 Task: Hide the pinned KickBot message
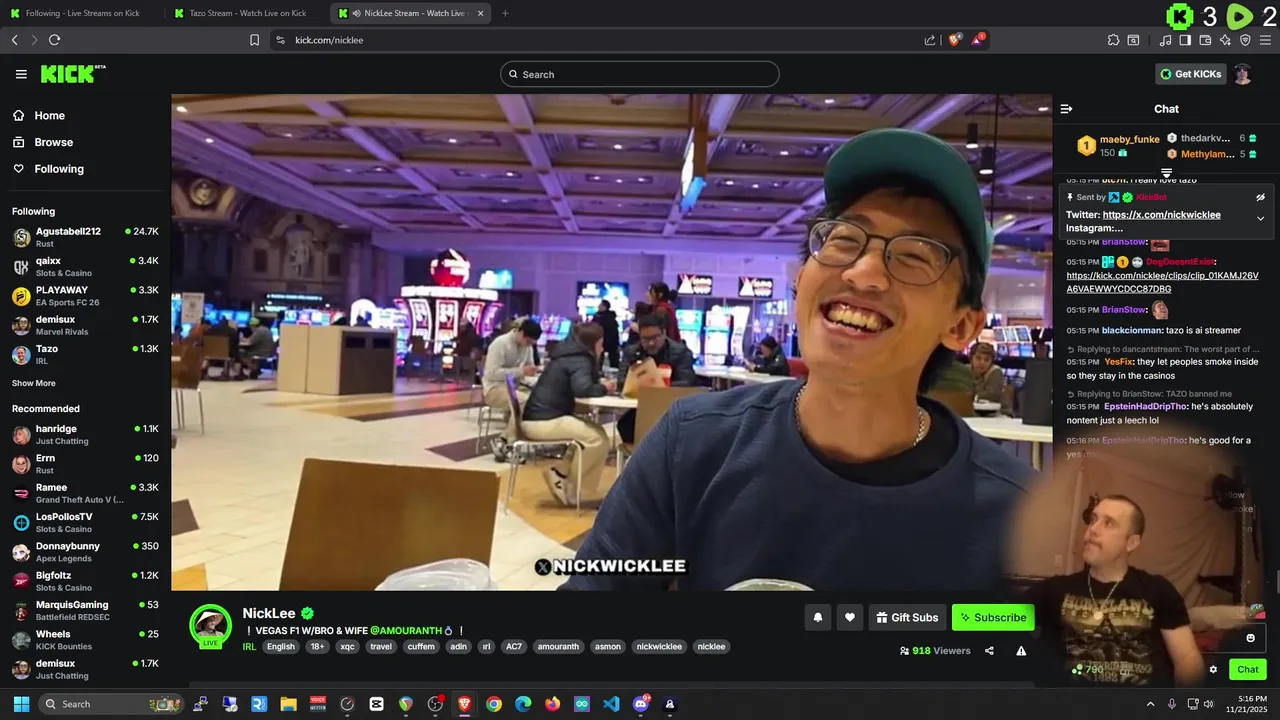1260,197
